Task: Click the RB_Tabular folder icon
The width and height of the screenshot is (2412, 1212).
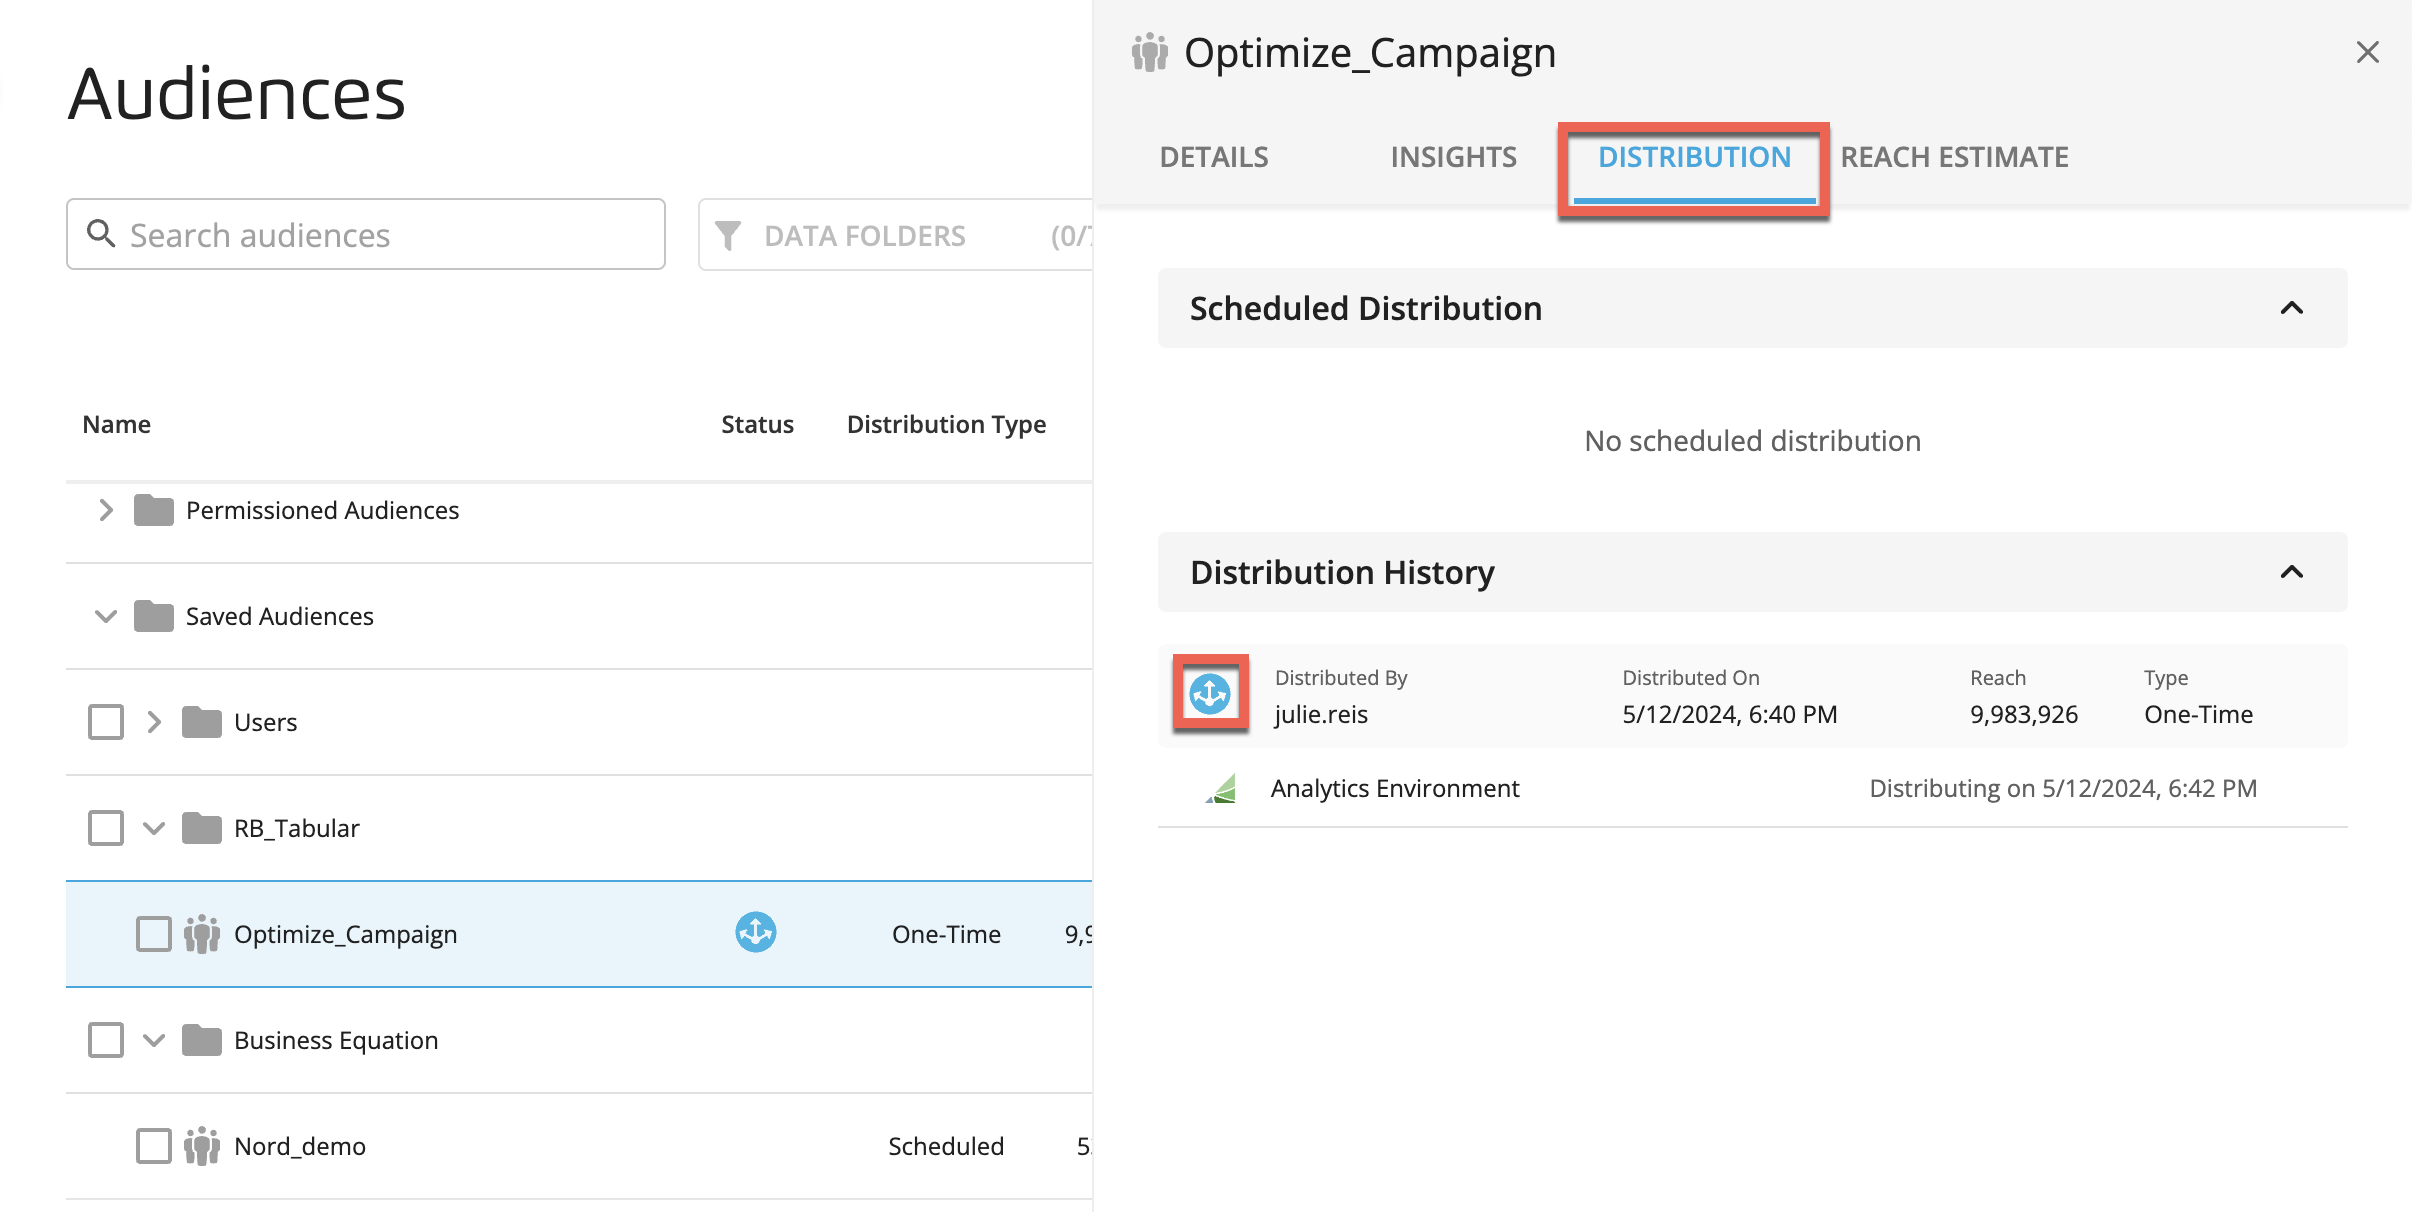Action: (202, 828)
